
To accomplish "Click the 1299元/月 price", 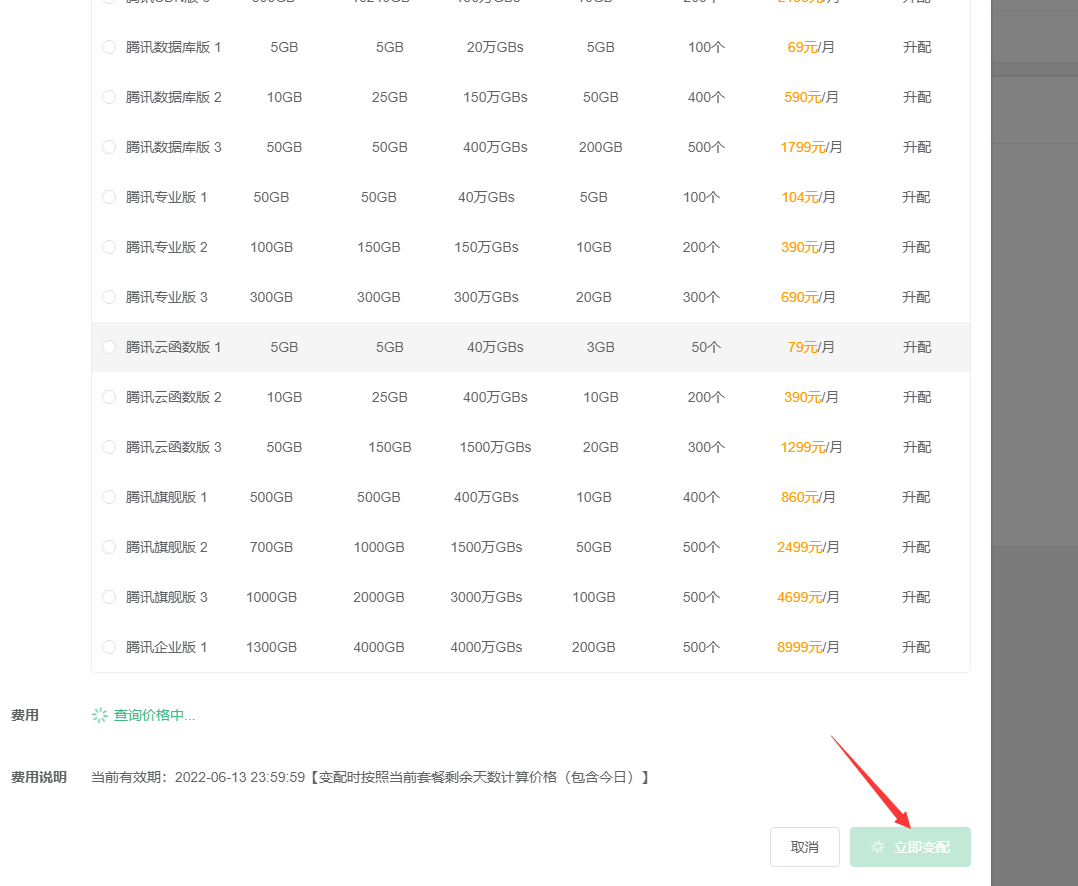I will (811, 447).
